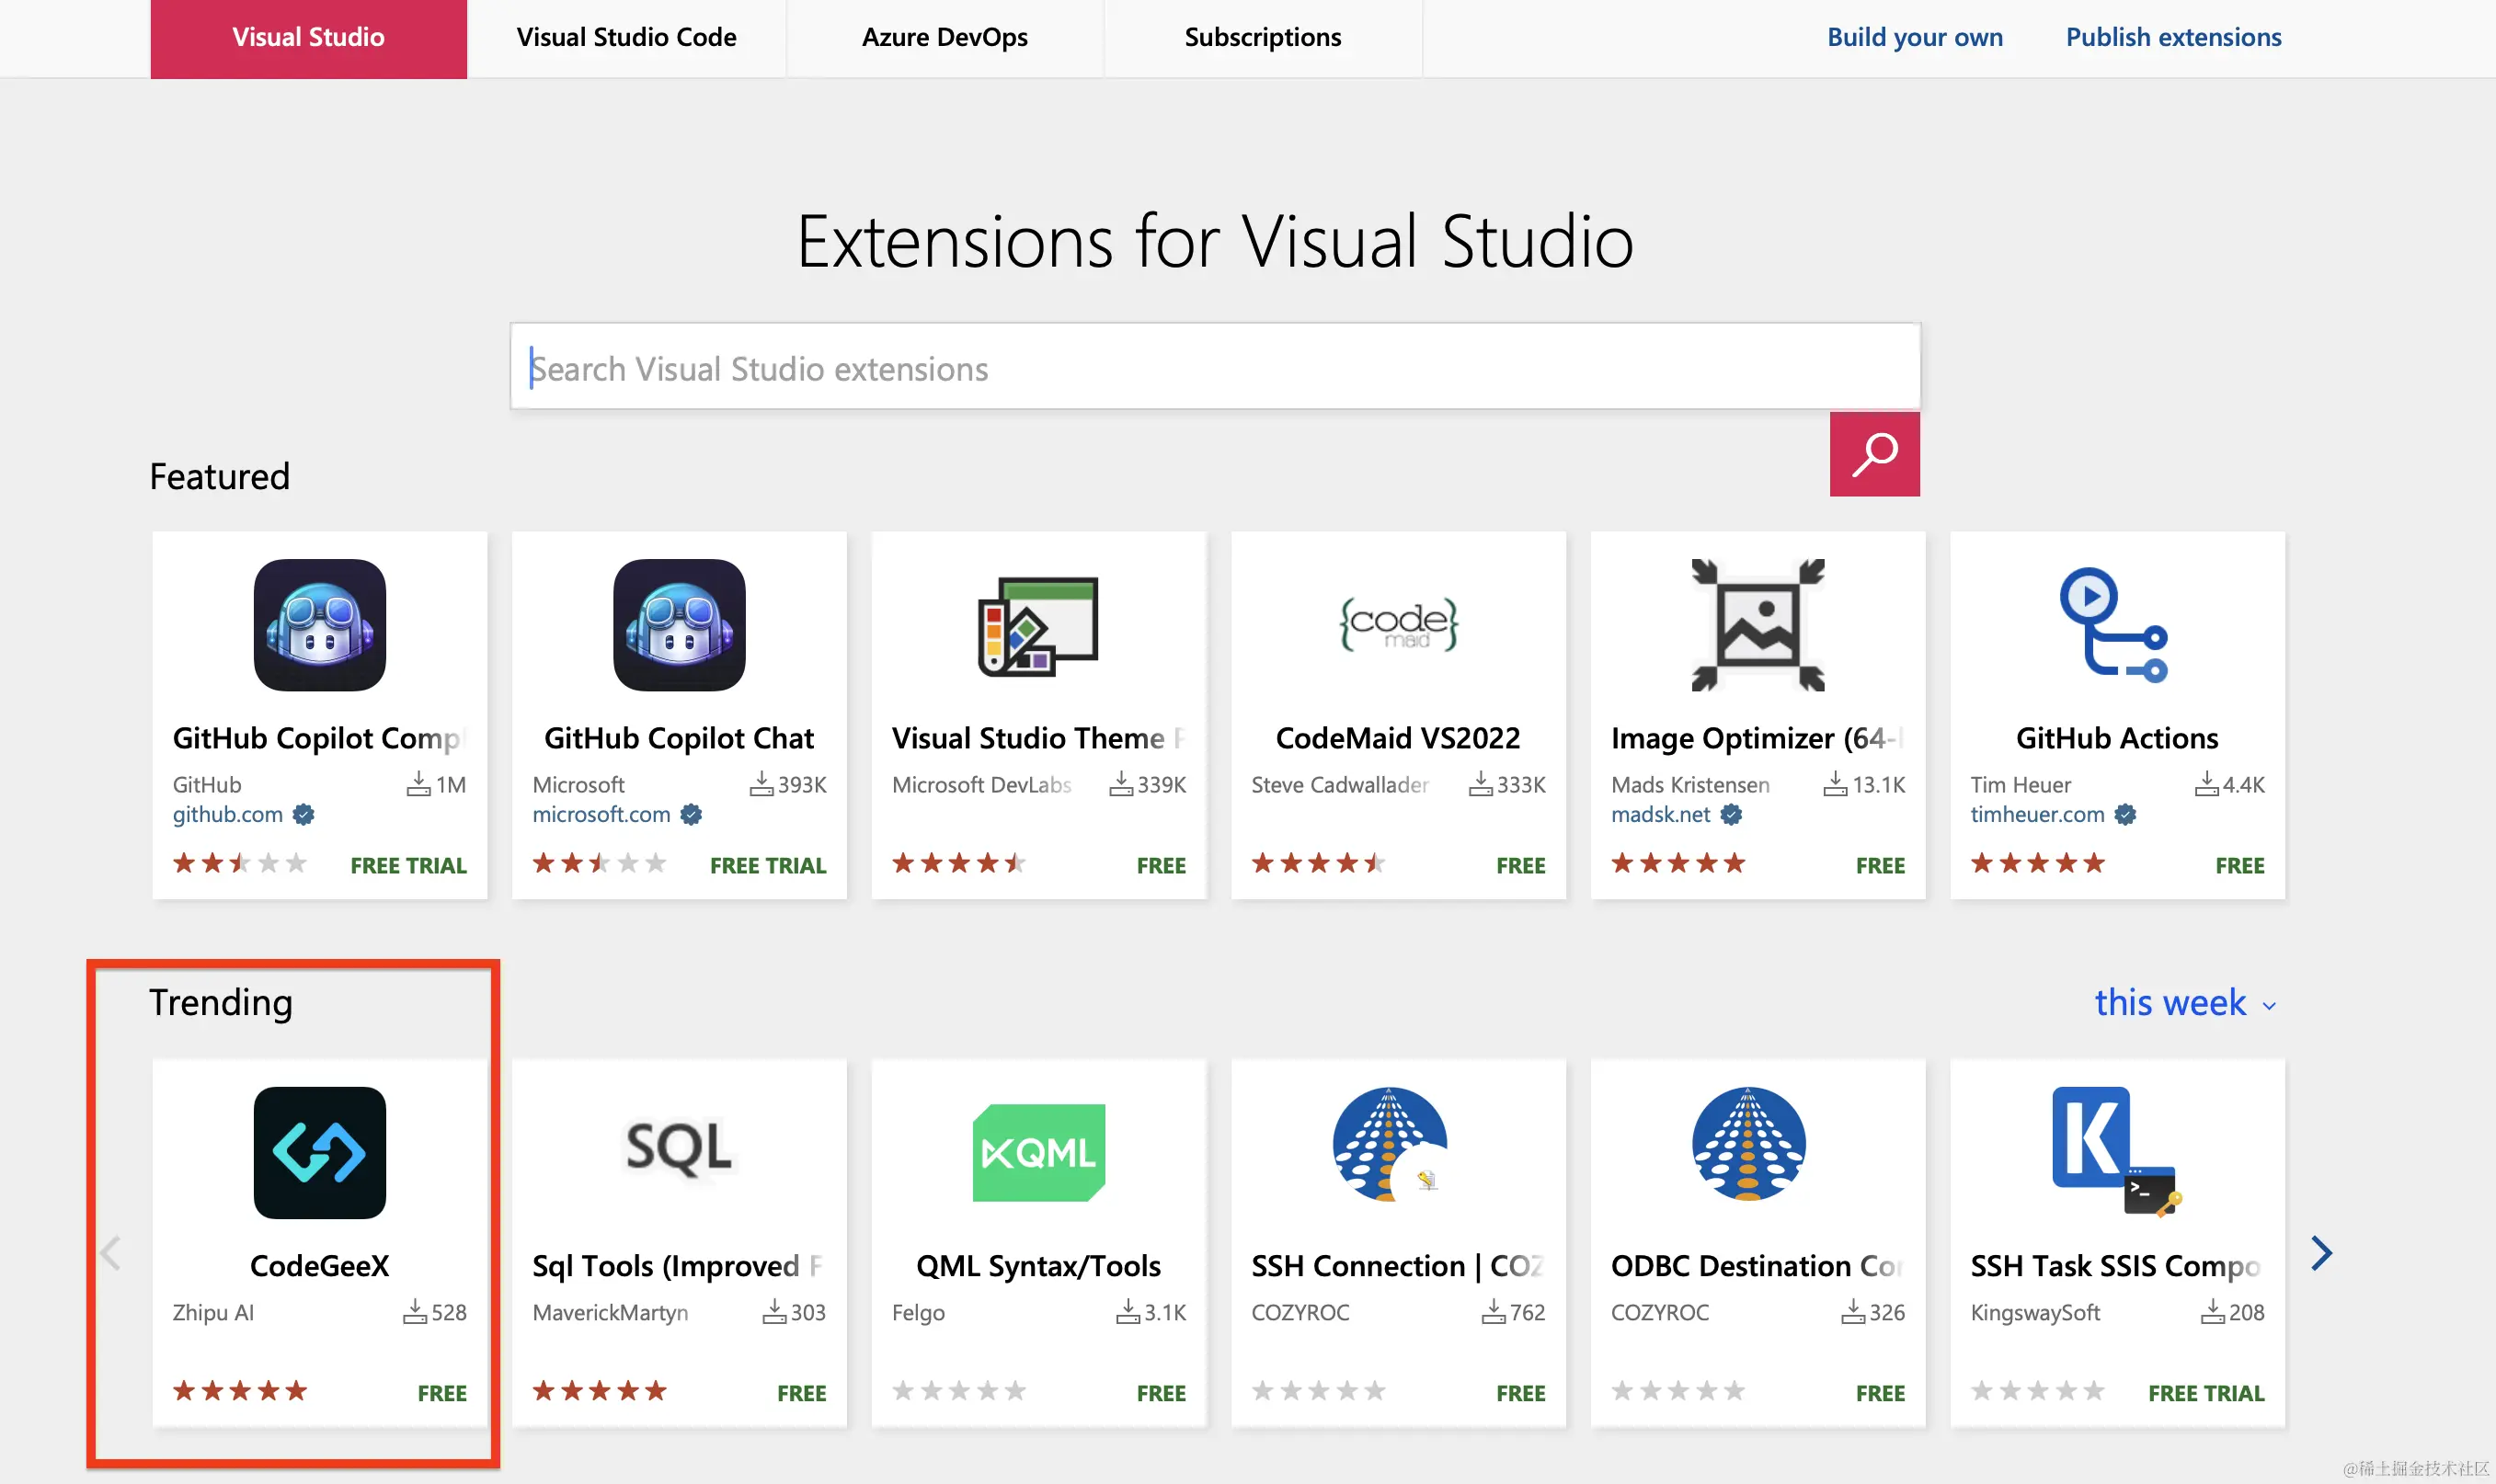Click the 339K install count

coord(1161,785)
